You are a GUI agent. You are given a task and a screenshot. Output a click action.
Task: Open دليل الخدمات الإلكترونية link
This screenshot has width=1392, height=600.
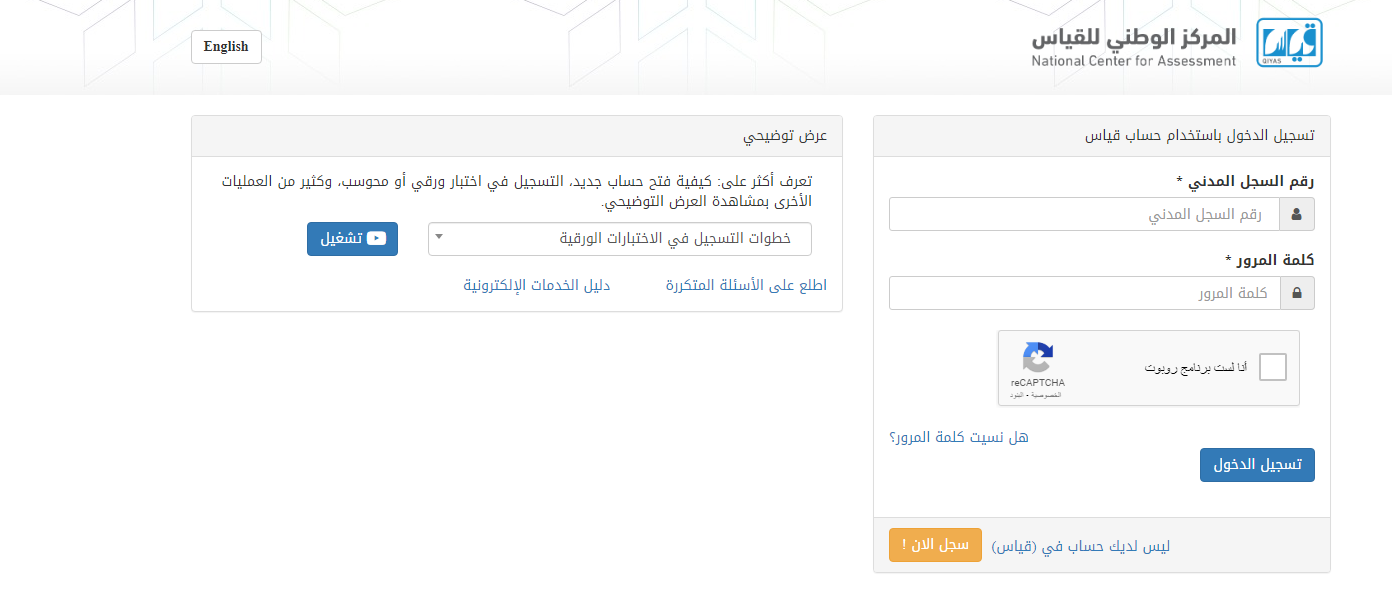[536, 285]
